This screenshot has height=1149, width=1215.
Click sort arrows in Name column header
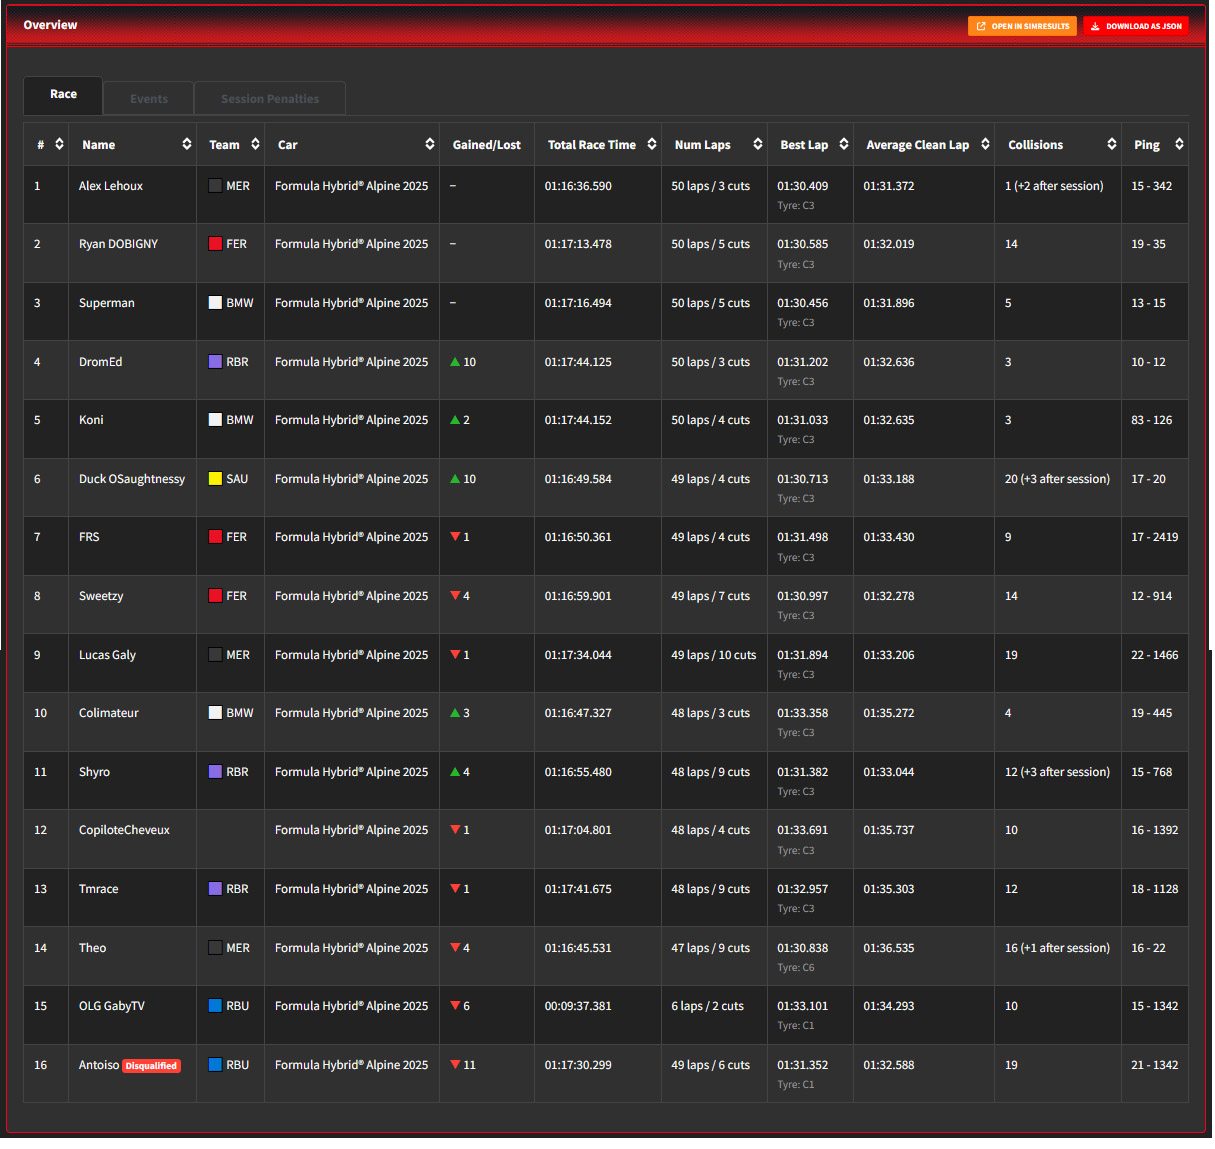[x=186, y=144]
